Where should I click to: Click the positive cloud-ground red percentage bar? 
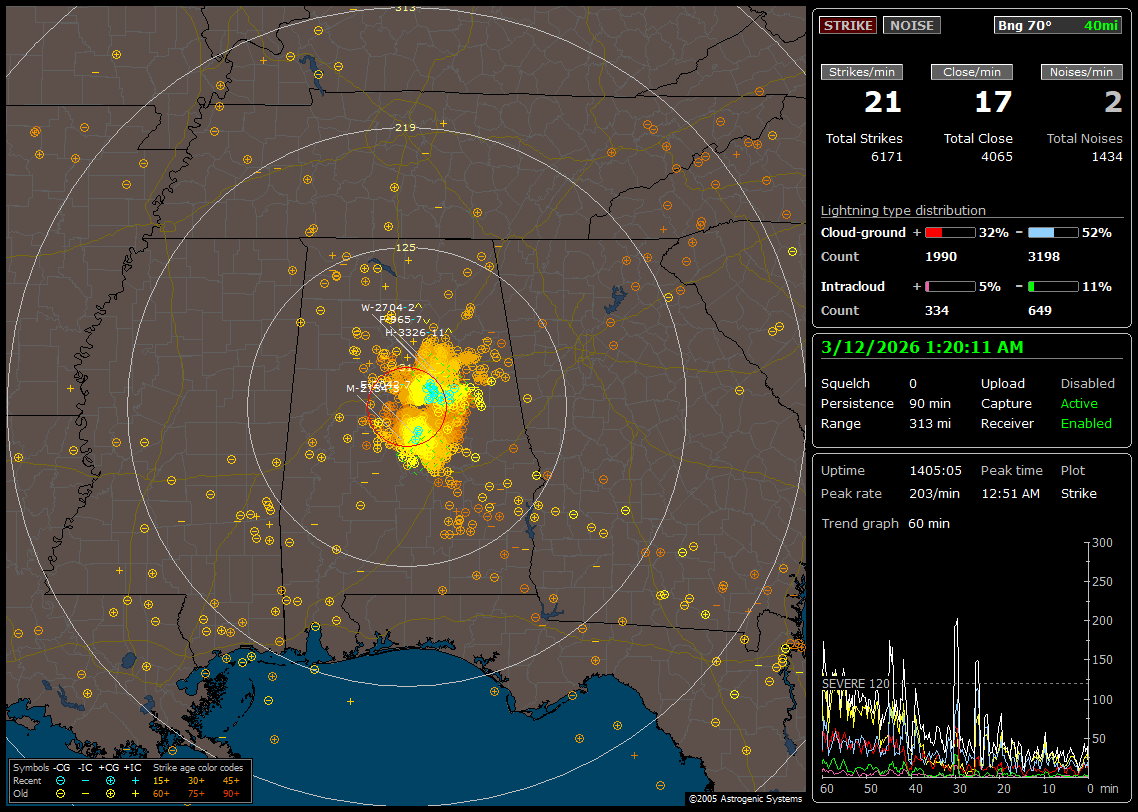tap(949, 232)
